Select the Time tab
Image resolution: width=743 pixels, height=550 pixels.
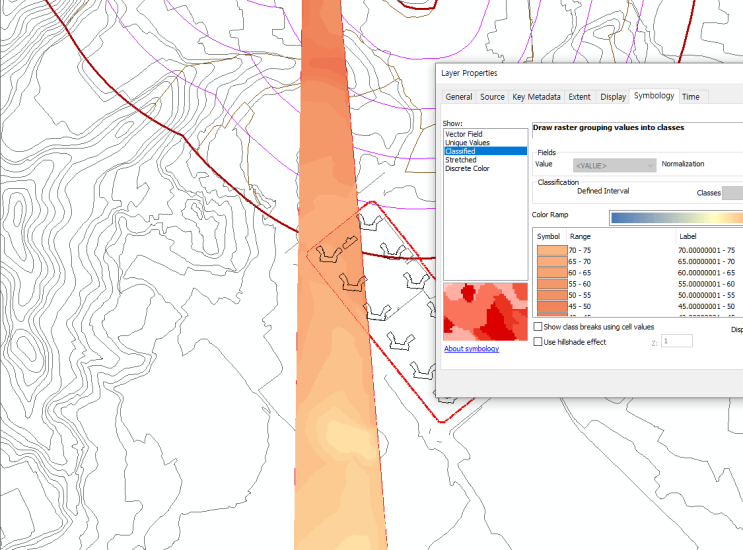pyautogui.click(x=691, y=97)
